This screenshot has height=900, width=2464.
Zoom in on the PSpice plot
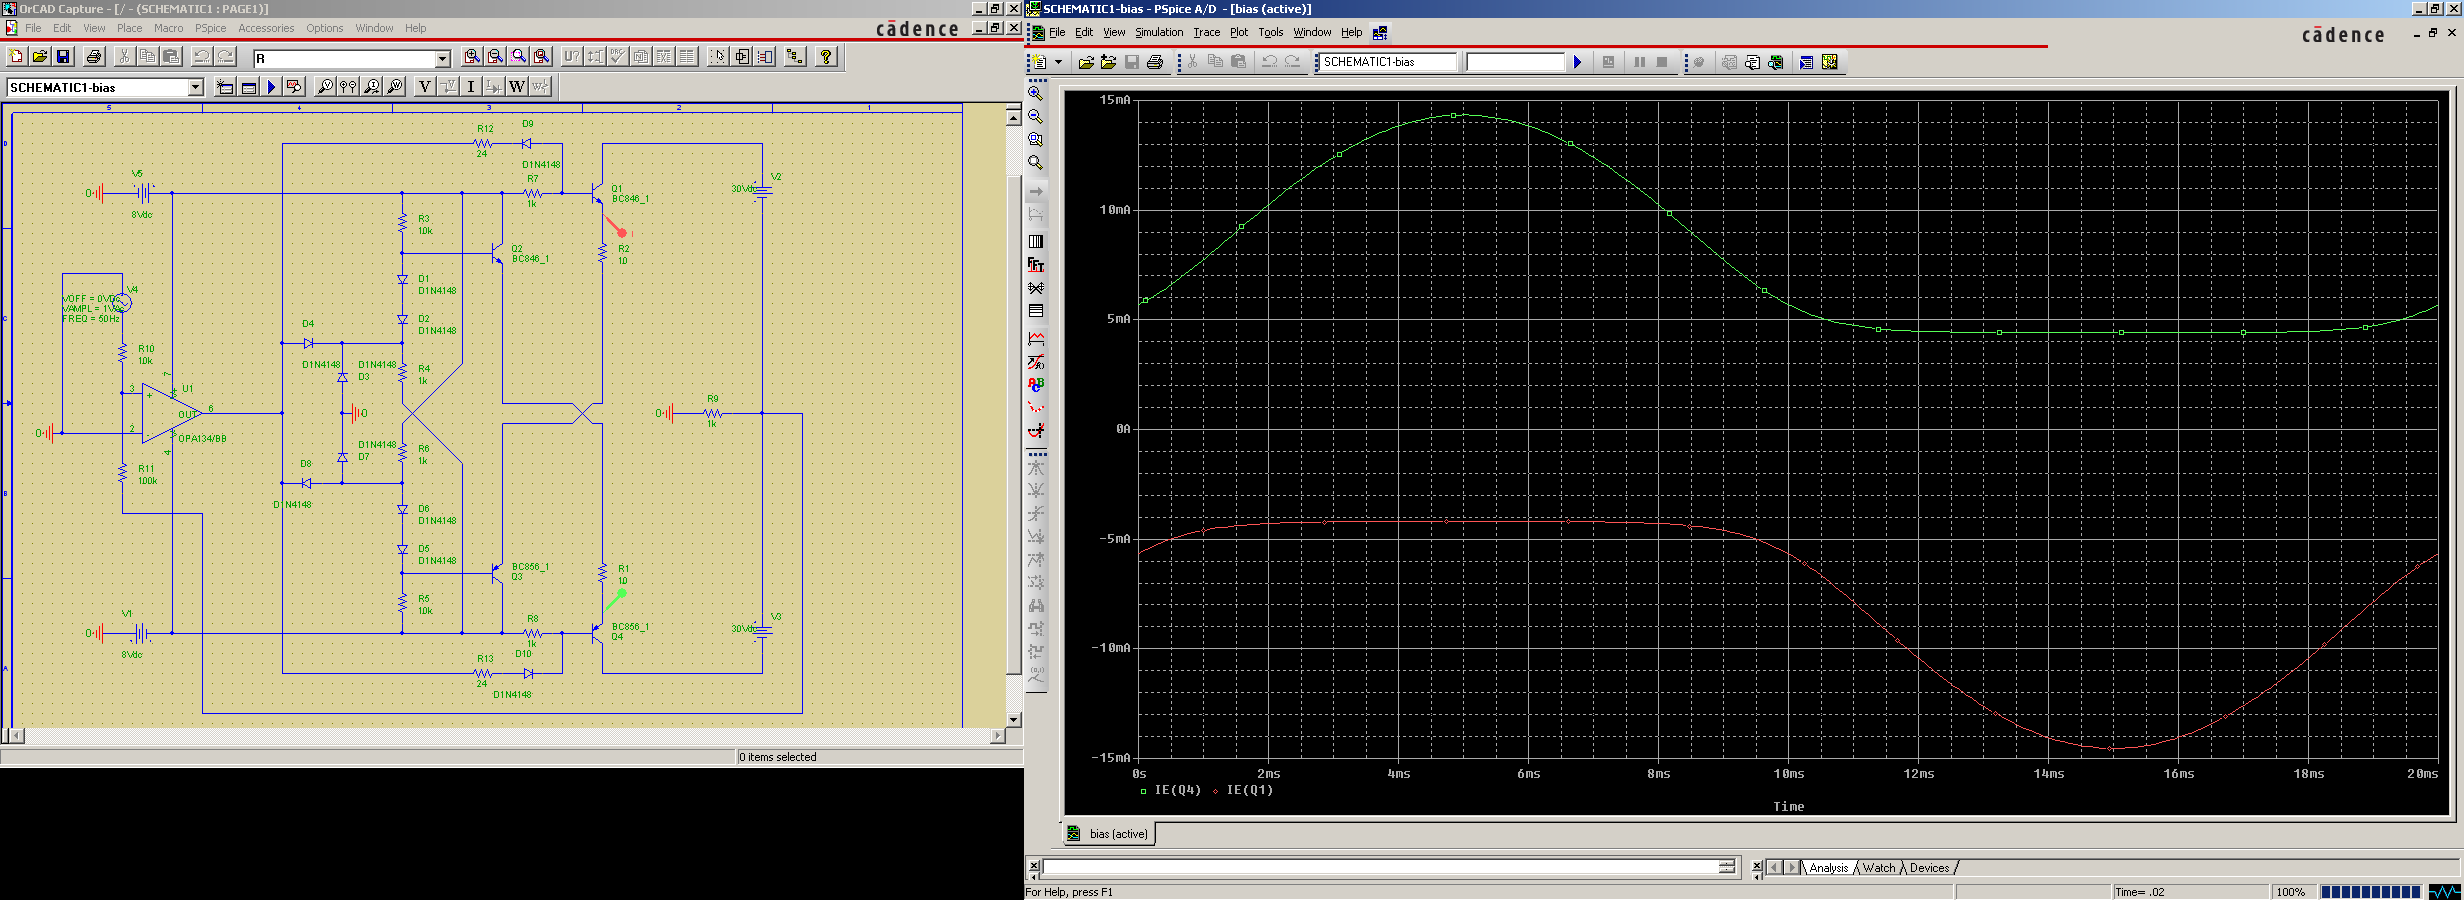1036,94
